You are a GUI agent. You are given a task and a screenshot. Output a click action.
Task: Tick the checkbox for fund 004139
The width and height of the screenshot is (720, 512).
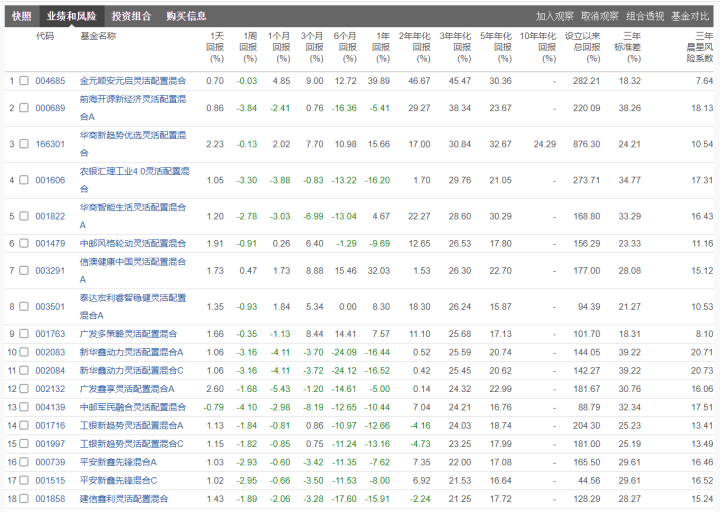(x=24, y=407)
